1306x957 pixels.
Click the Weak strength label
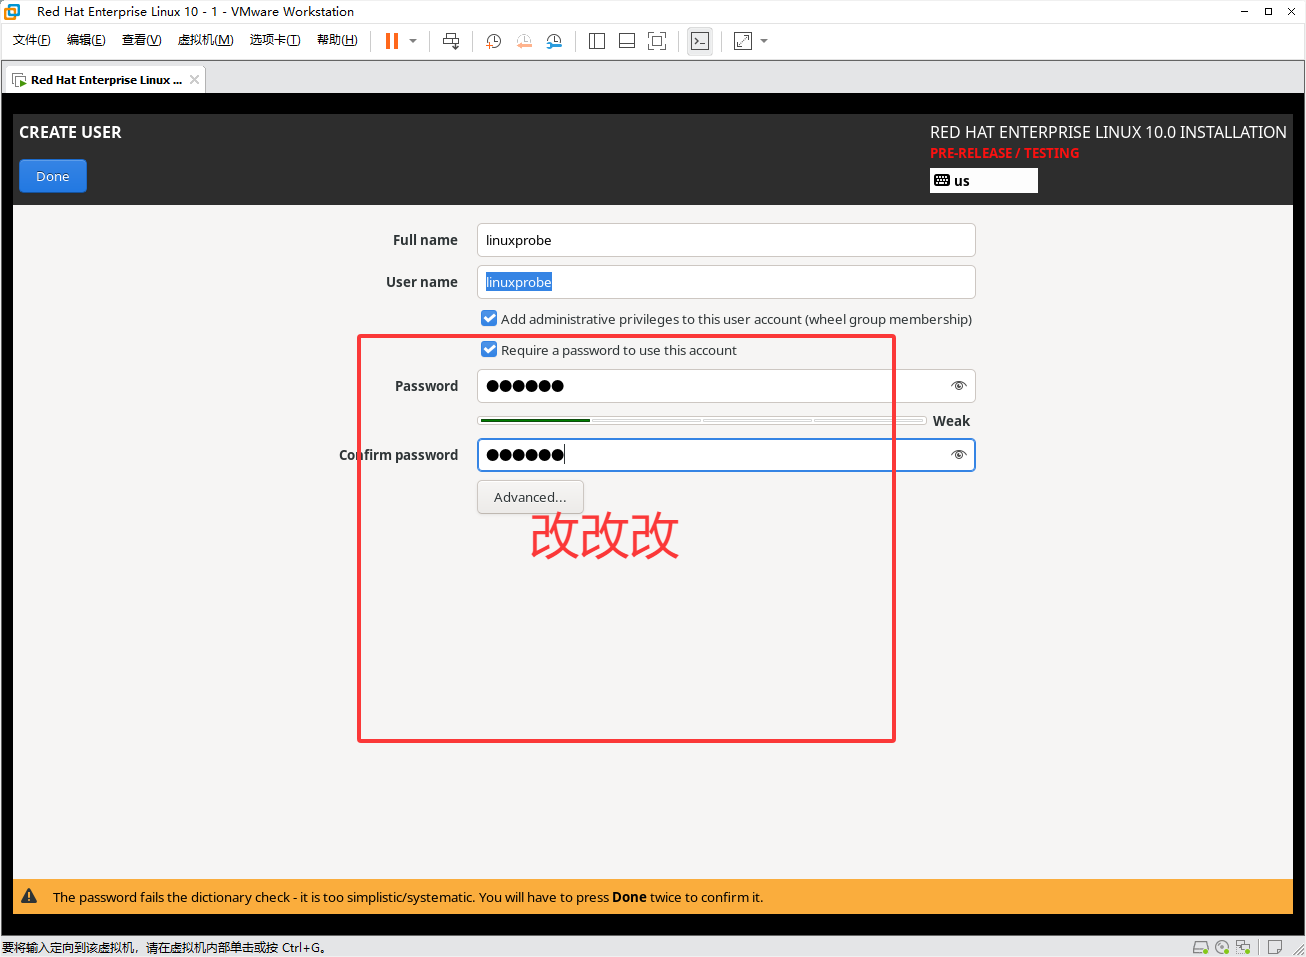click(x=951, y=421)
